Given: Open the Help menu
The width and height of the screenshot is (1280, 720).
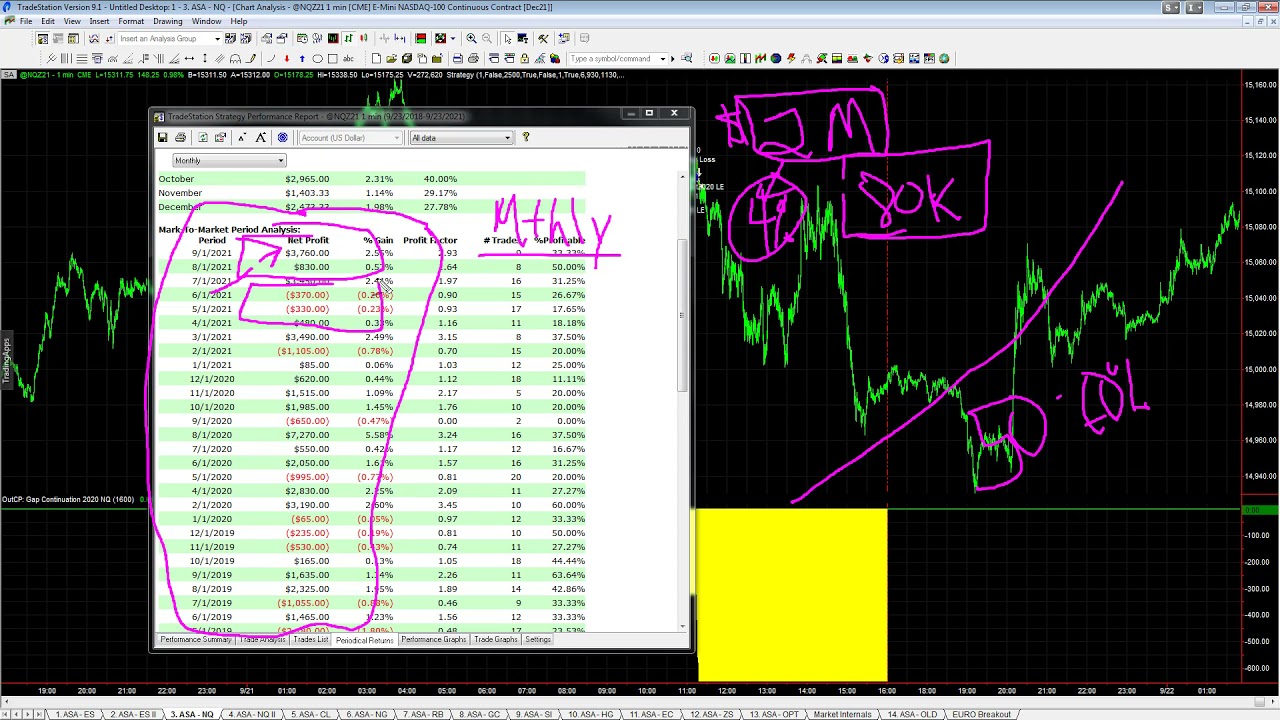Looking at the screenshot, I should (x=239, y=21).
